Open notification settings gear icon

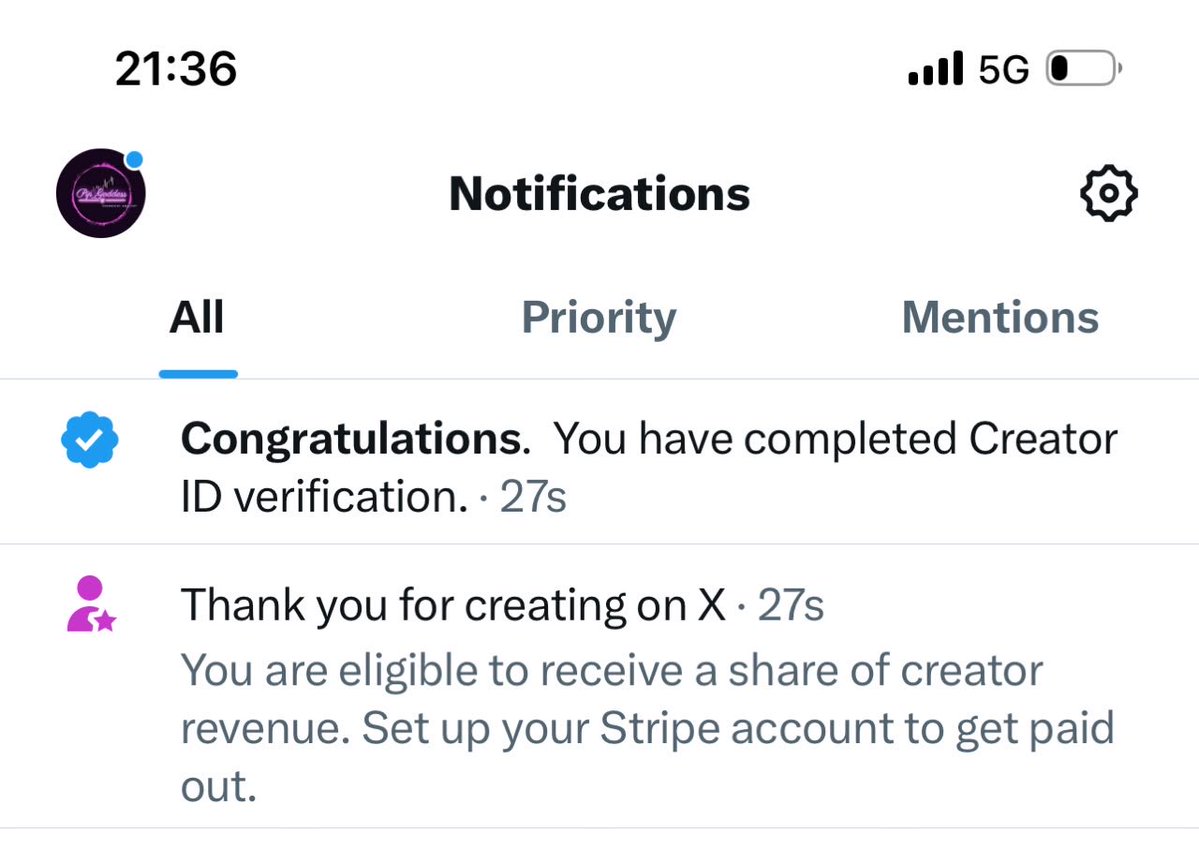[x=1109, y=194]
